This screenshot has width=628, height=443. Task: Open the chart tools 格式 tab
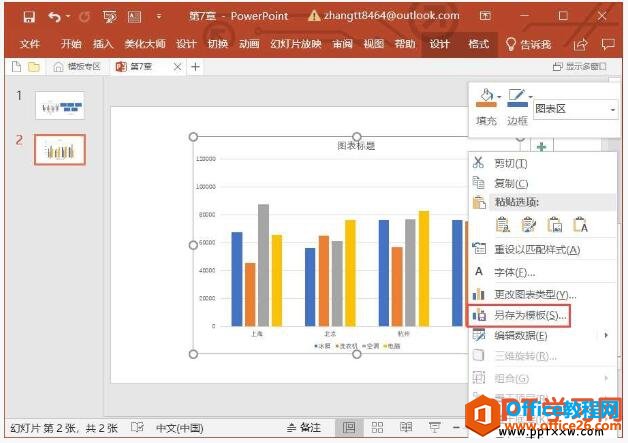click(x=479, y=44)
